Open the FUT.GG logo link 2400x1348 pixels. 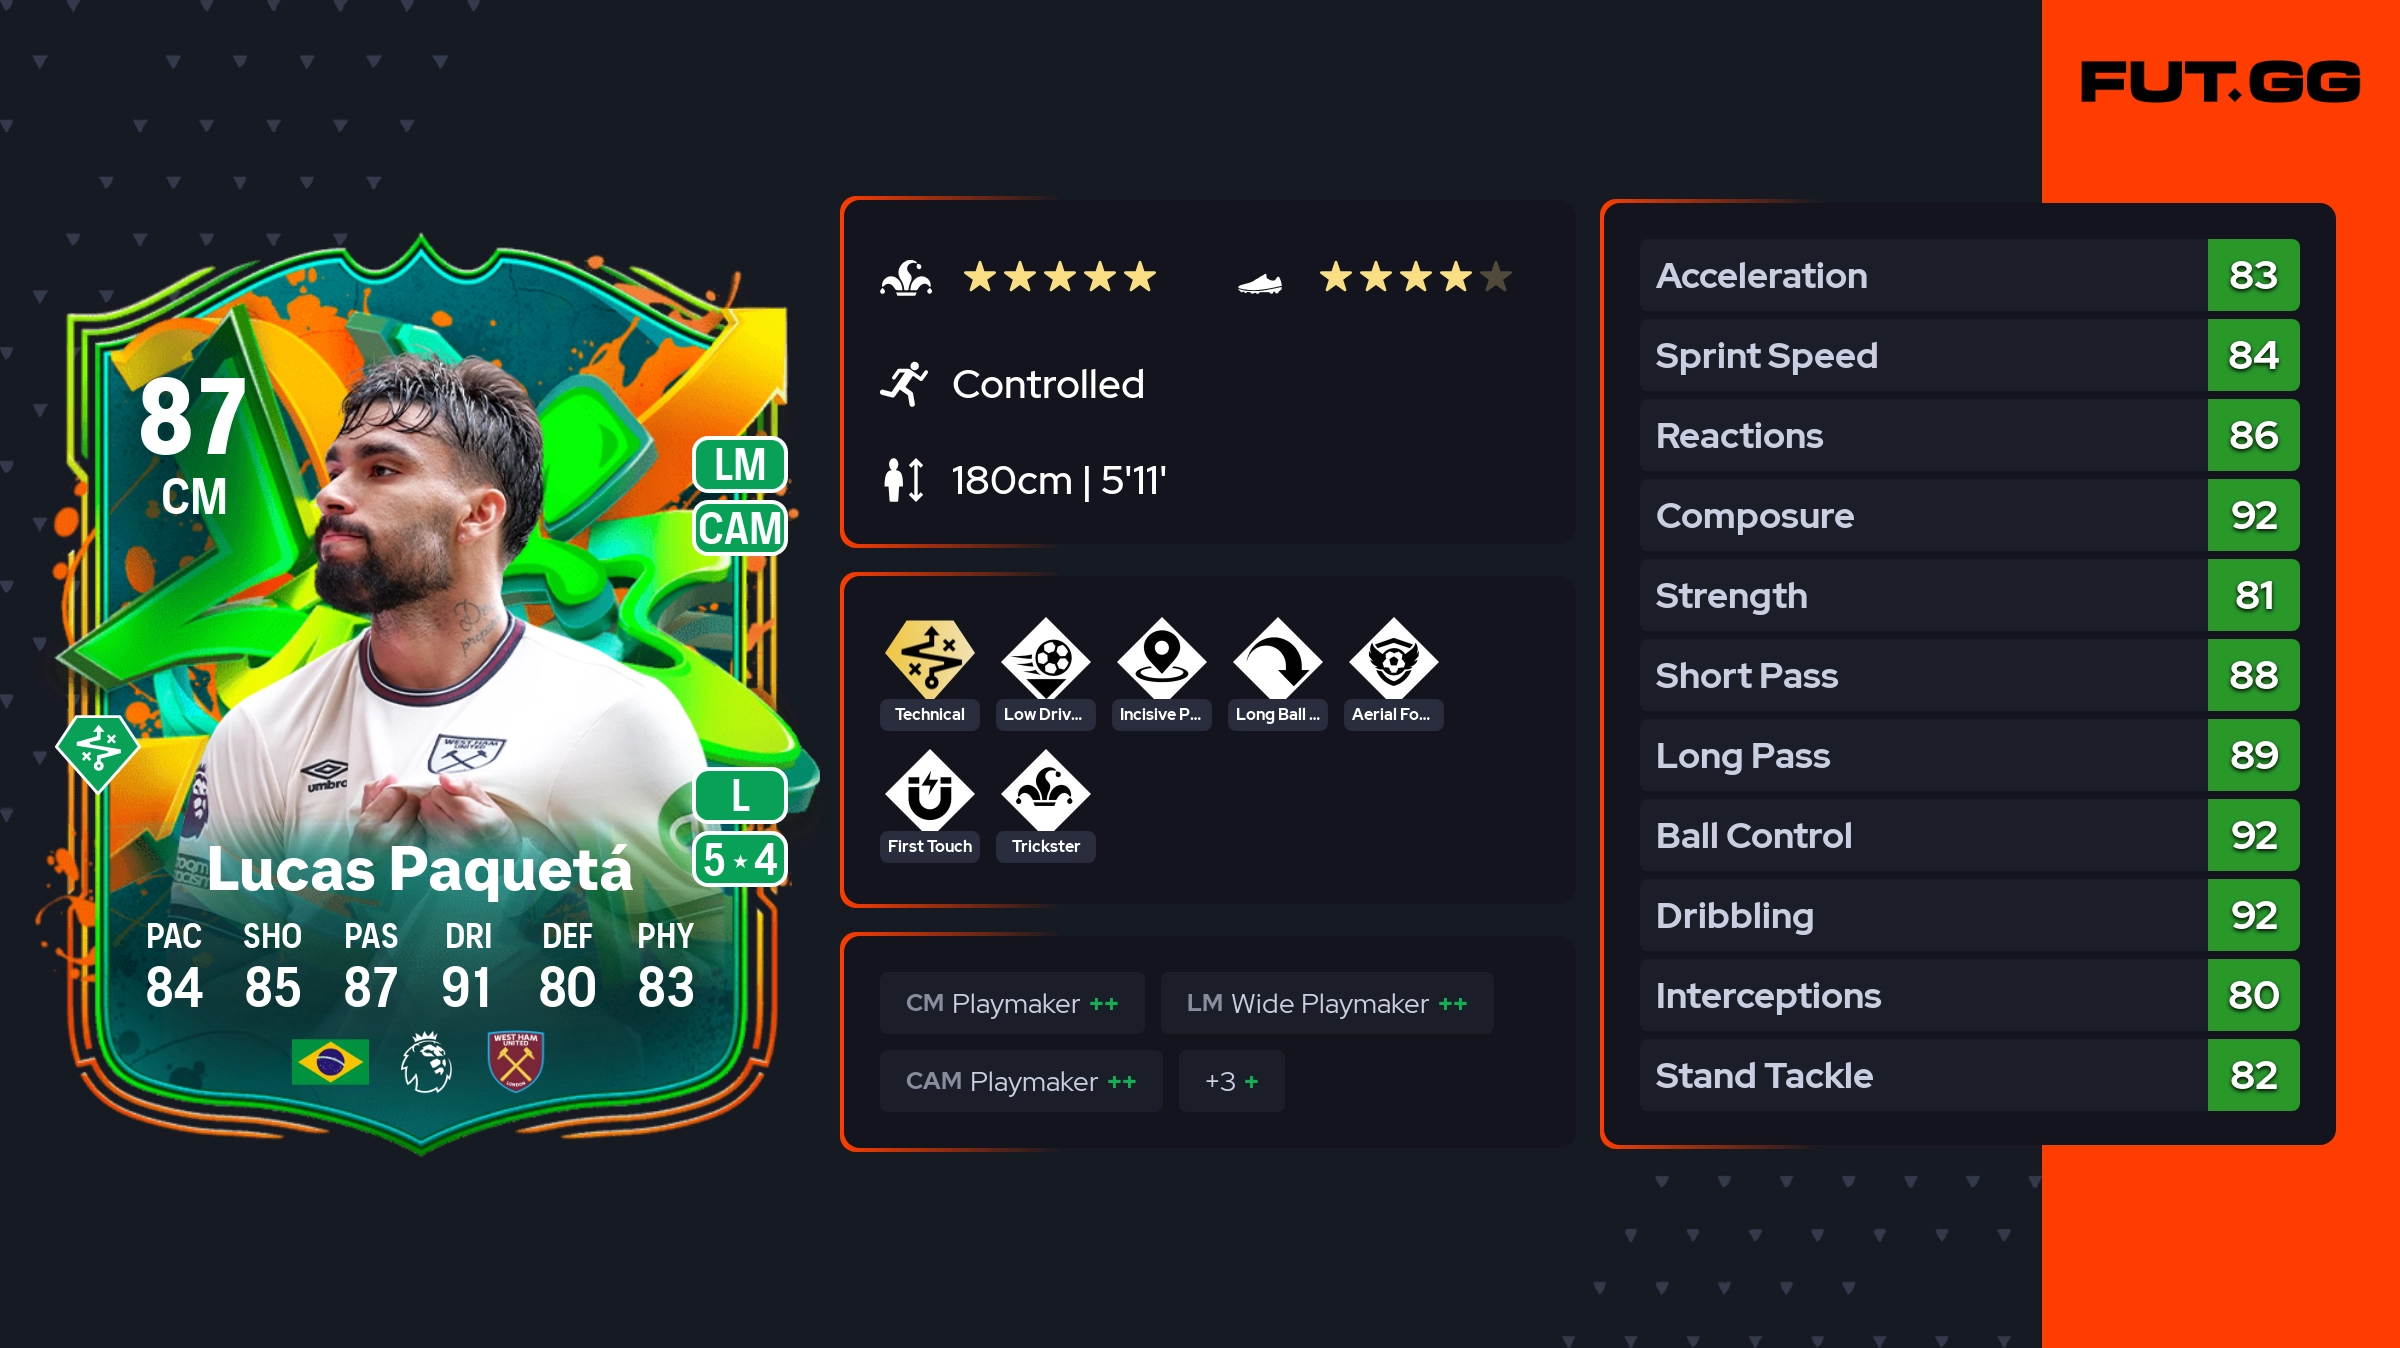point(2220,82)
